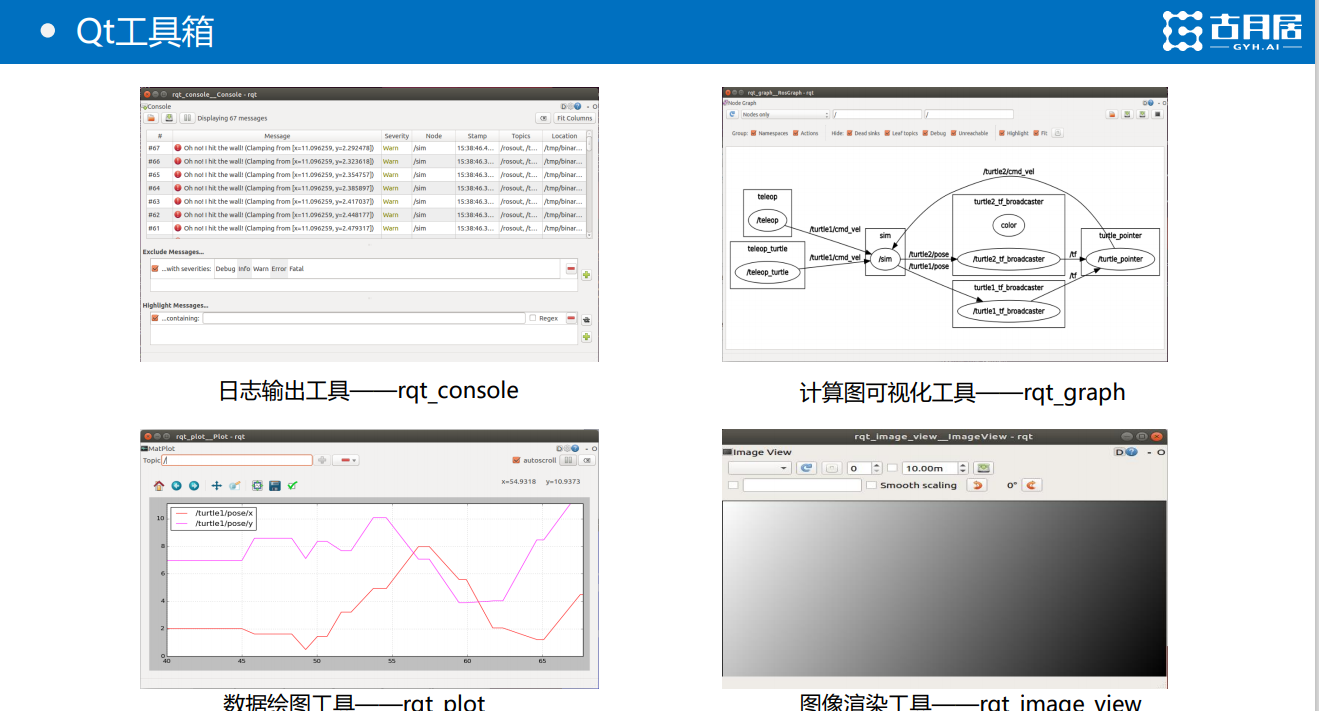Toggle Smooth scaling checkbox in Image View
Viewport: 1319px width, 711px height.
(x=871, y=485)
